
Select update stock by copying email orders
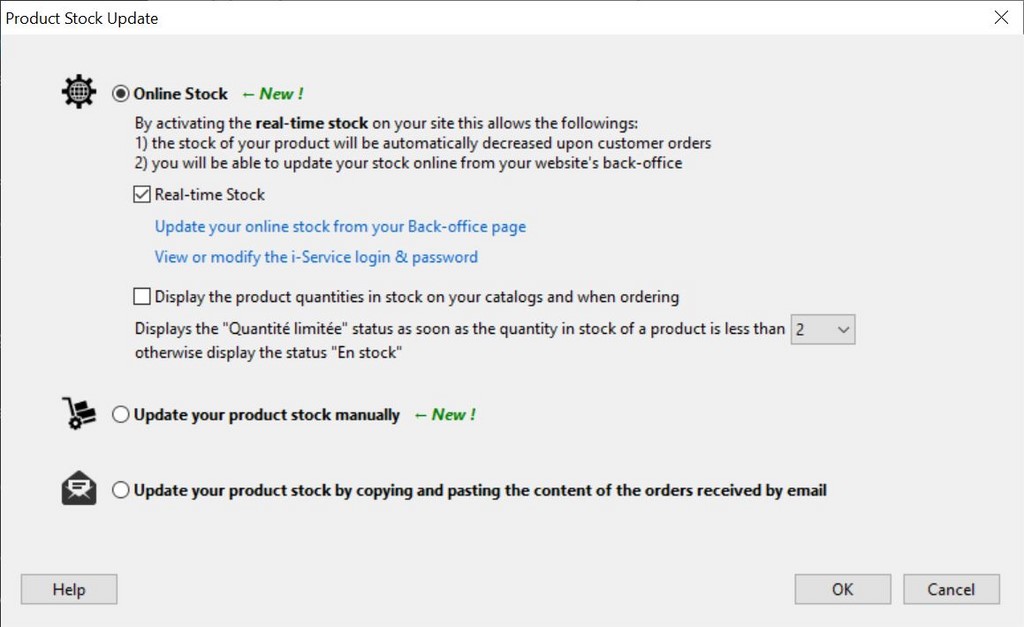[x=121, y=490]
